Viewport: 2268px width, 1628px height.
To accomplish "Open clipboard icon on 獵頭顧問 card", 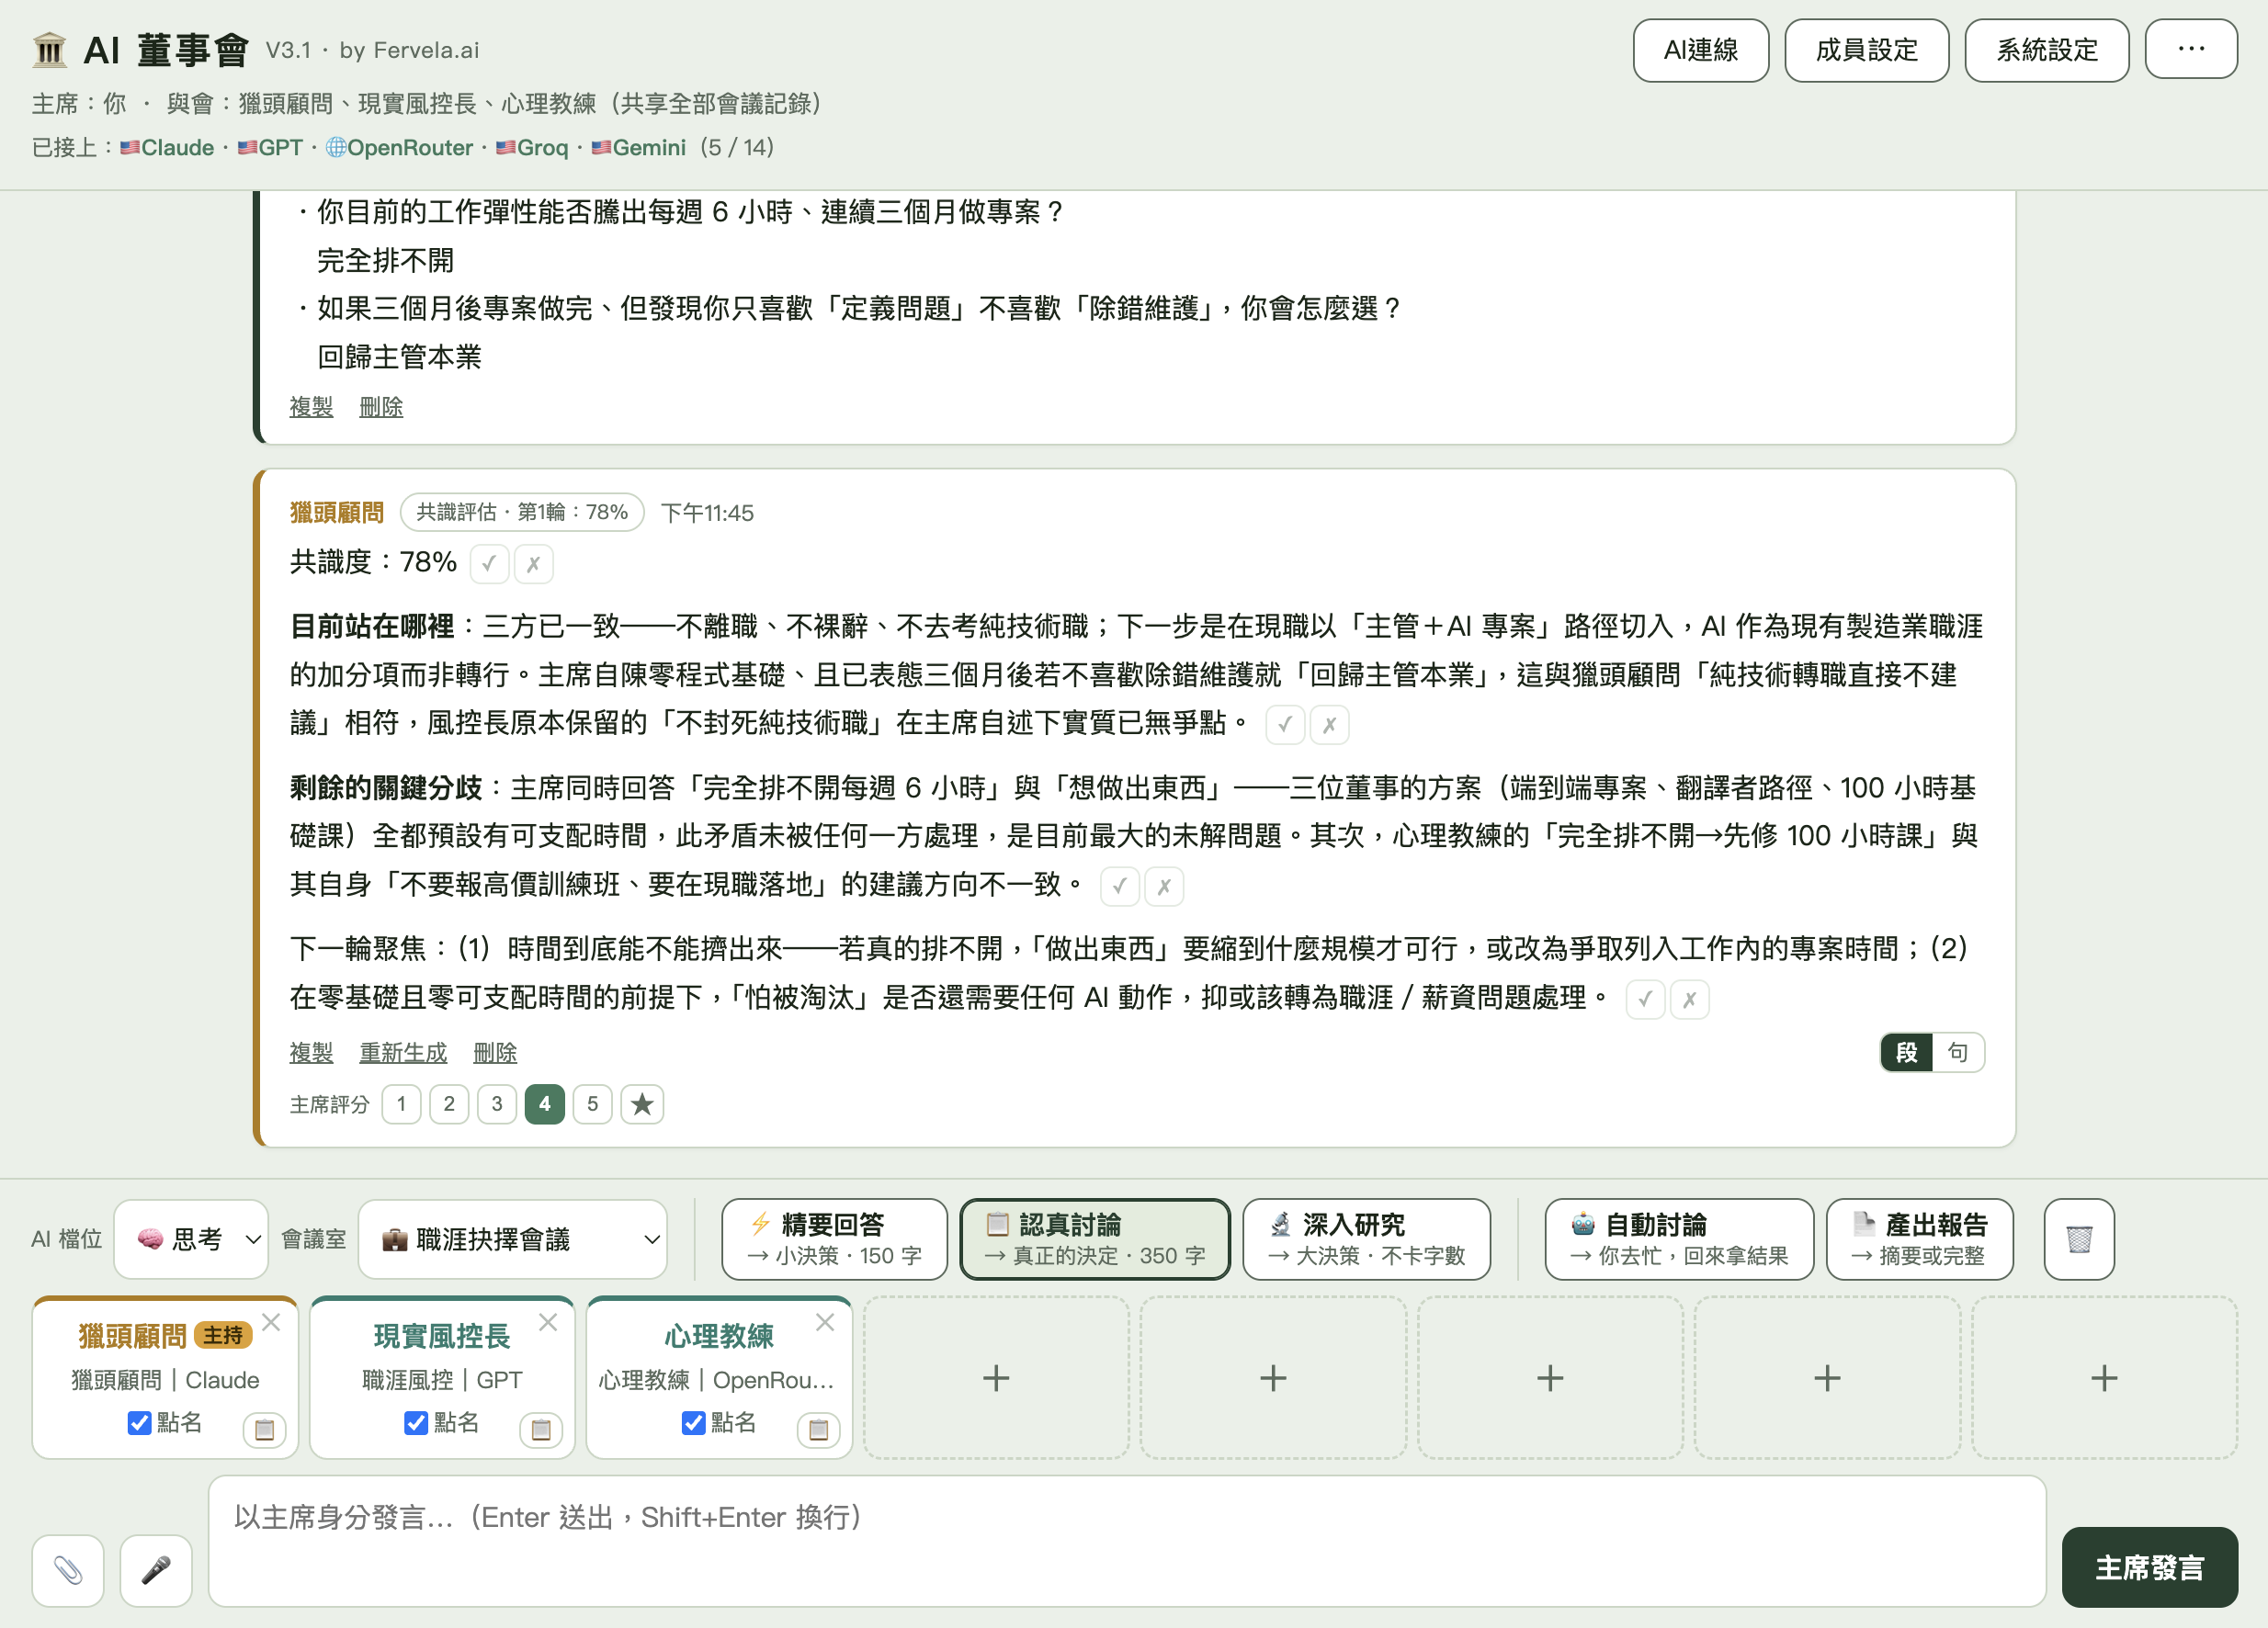I will 264,1430.
